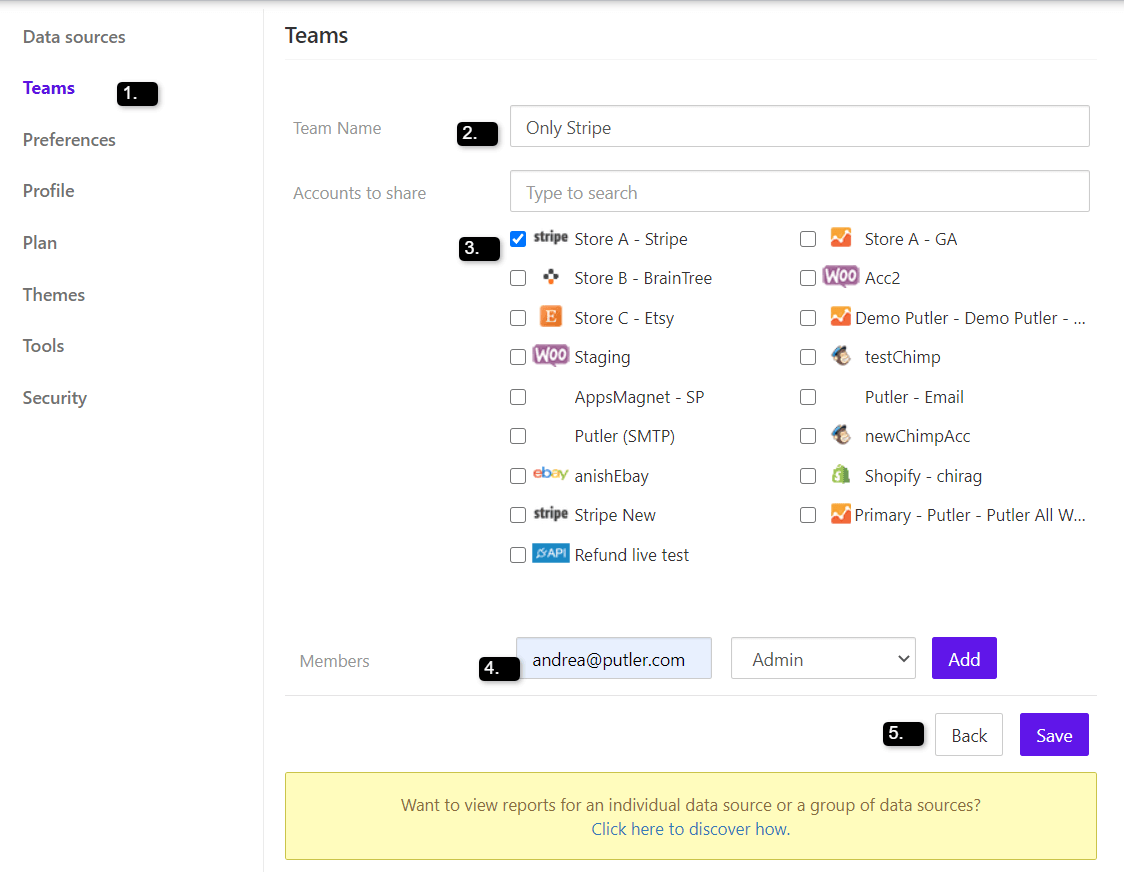Click the analytics icon next to Store A - GA
This screenshot has height=873, width=1124.
point(841,237)
